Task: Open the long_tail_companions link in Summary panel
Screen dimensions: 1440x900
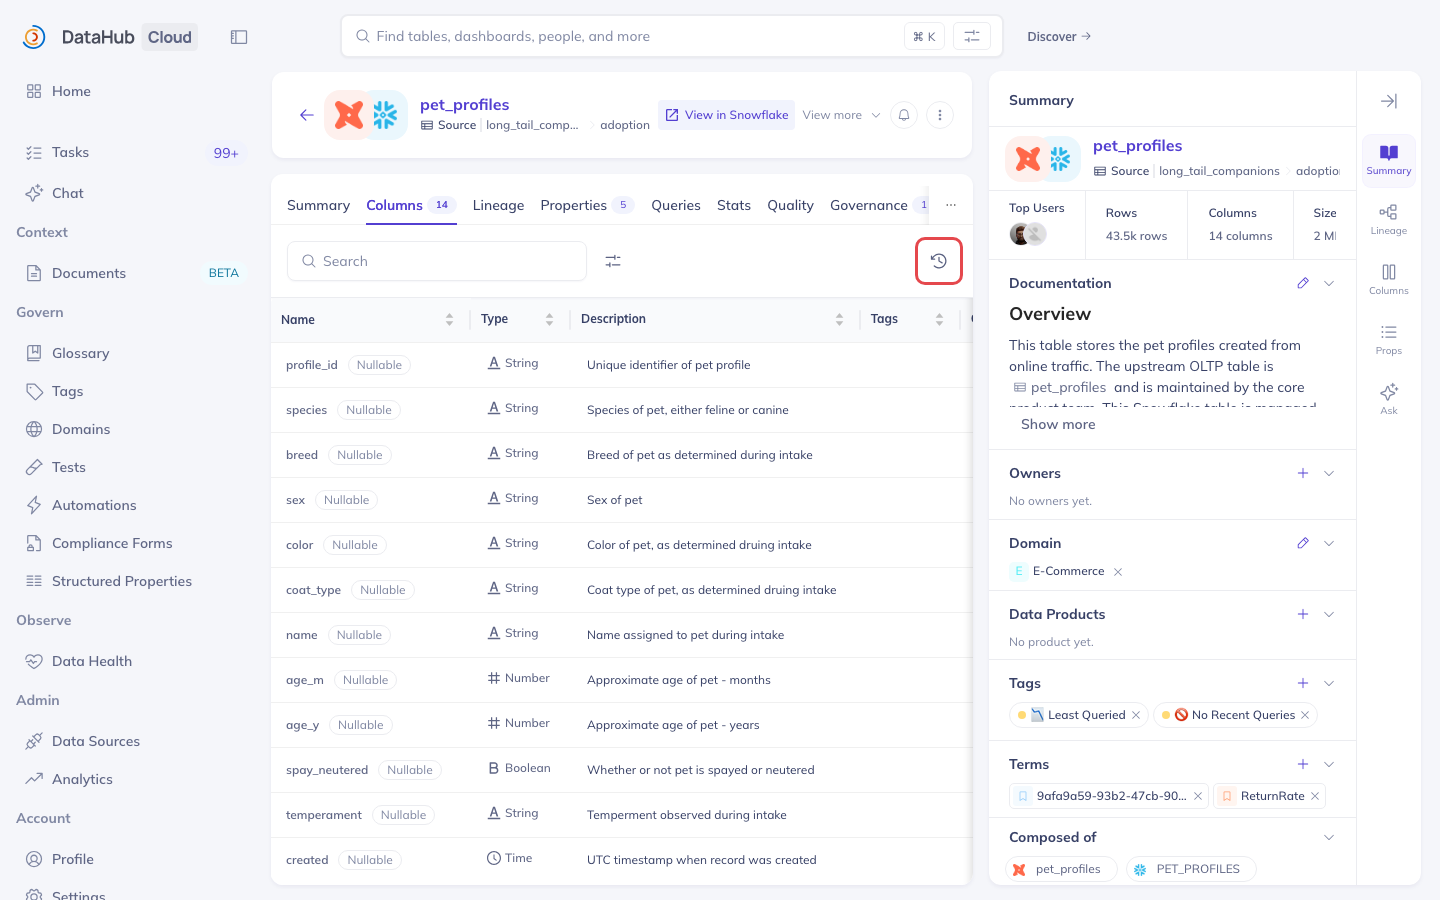Action: point(1219,171)
